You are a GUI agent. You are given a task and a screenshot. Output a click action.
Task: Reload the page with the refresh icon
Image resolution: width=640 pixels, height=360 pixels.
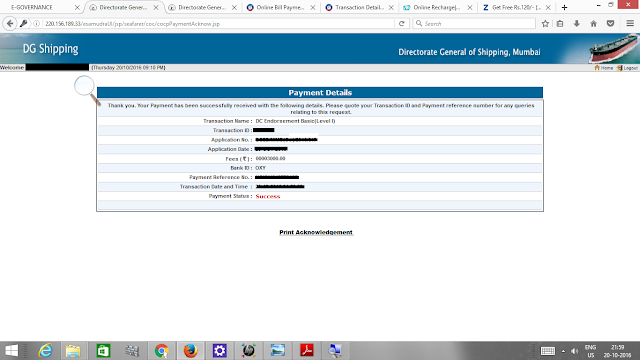(x=402, y=24)
